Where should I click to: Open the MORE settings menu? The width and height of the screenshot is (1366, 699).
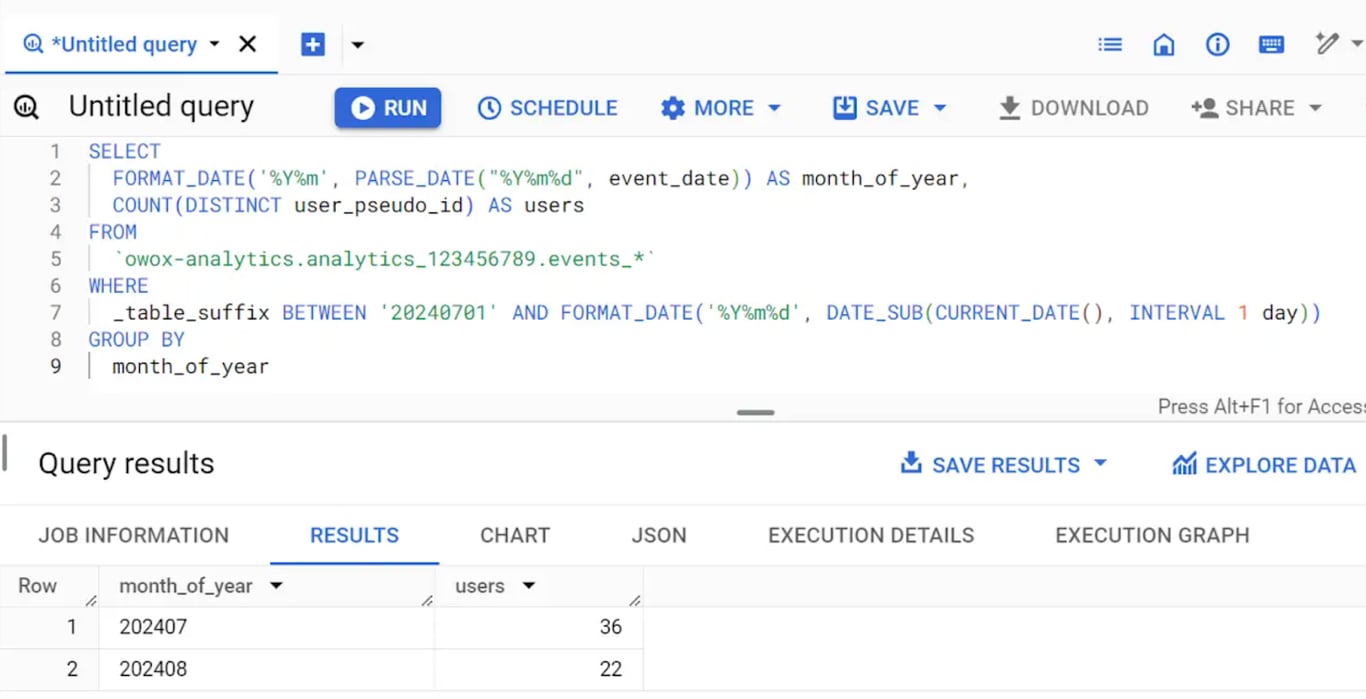721,108
